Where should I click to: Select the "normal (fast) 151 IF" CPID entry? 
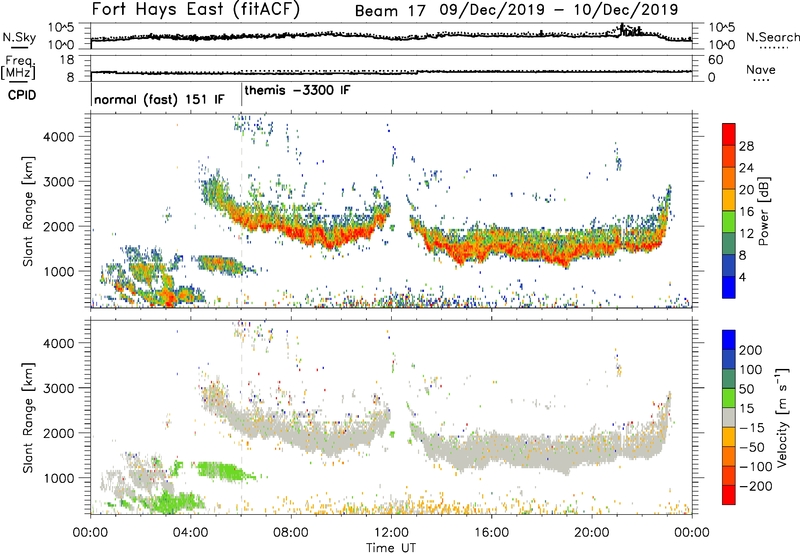tap(159, 99)
